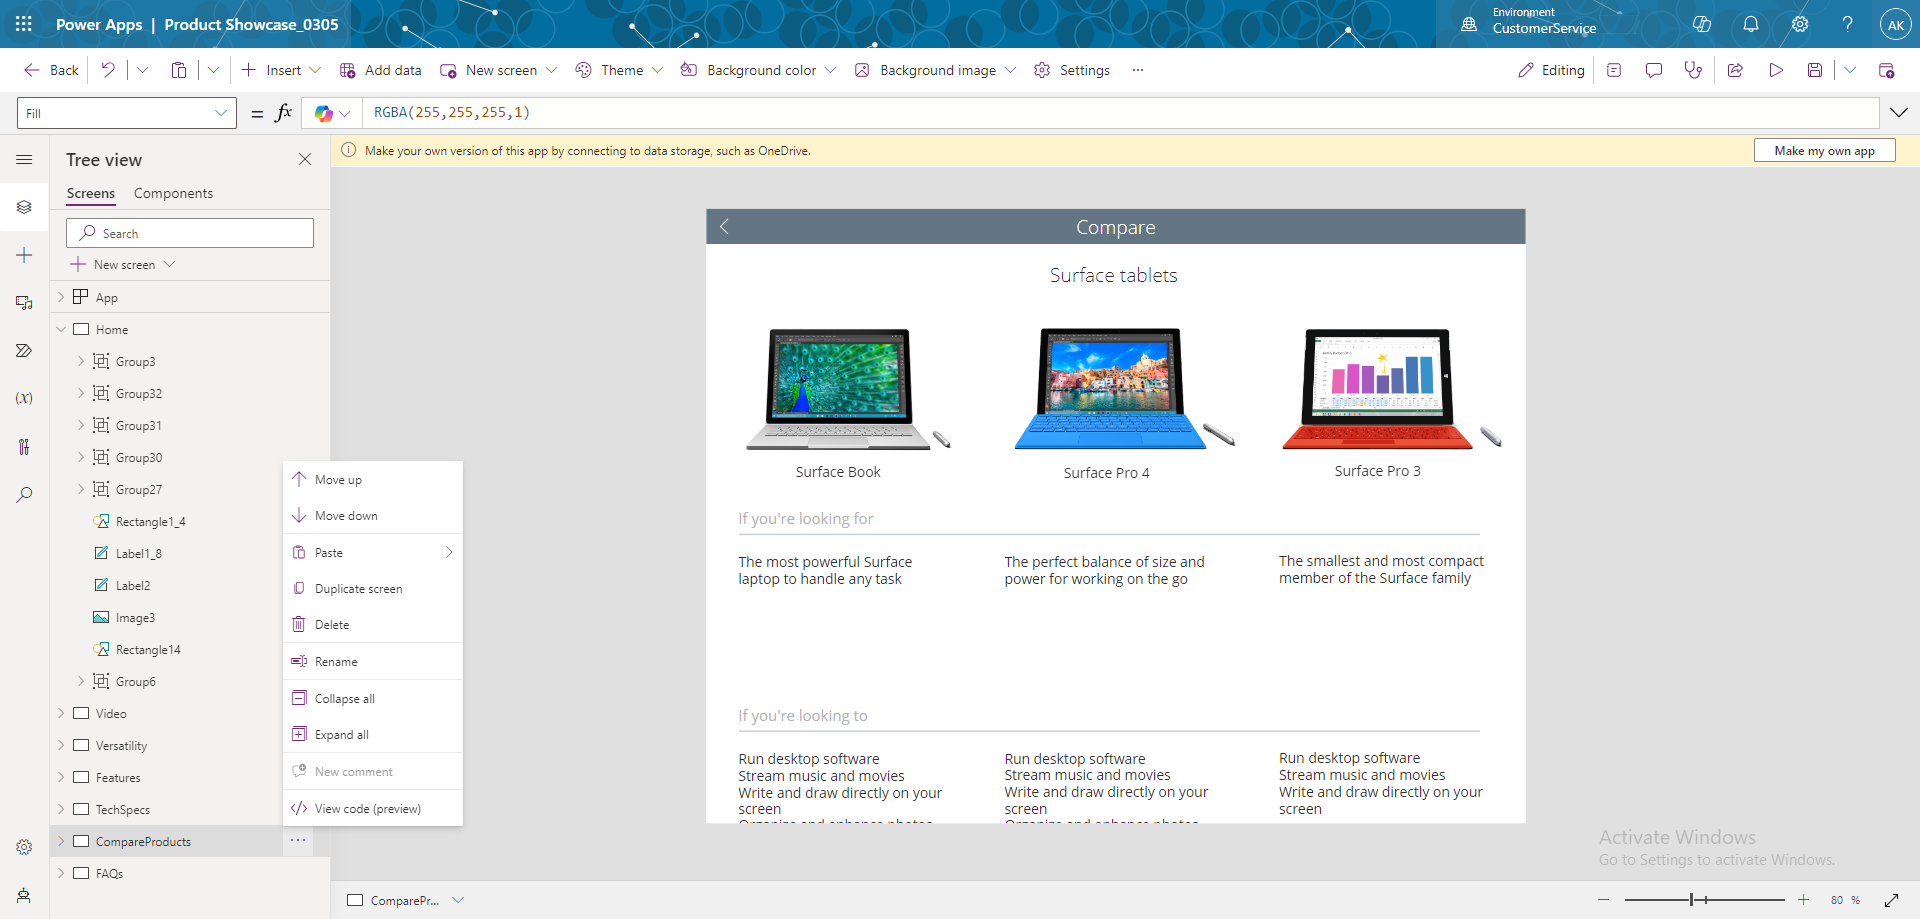Collapse the Home screen node

click(x=61, y=329)
